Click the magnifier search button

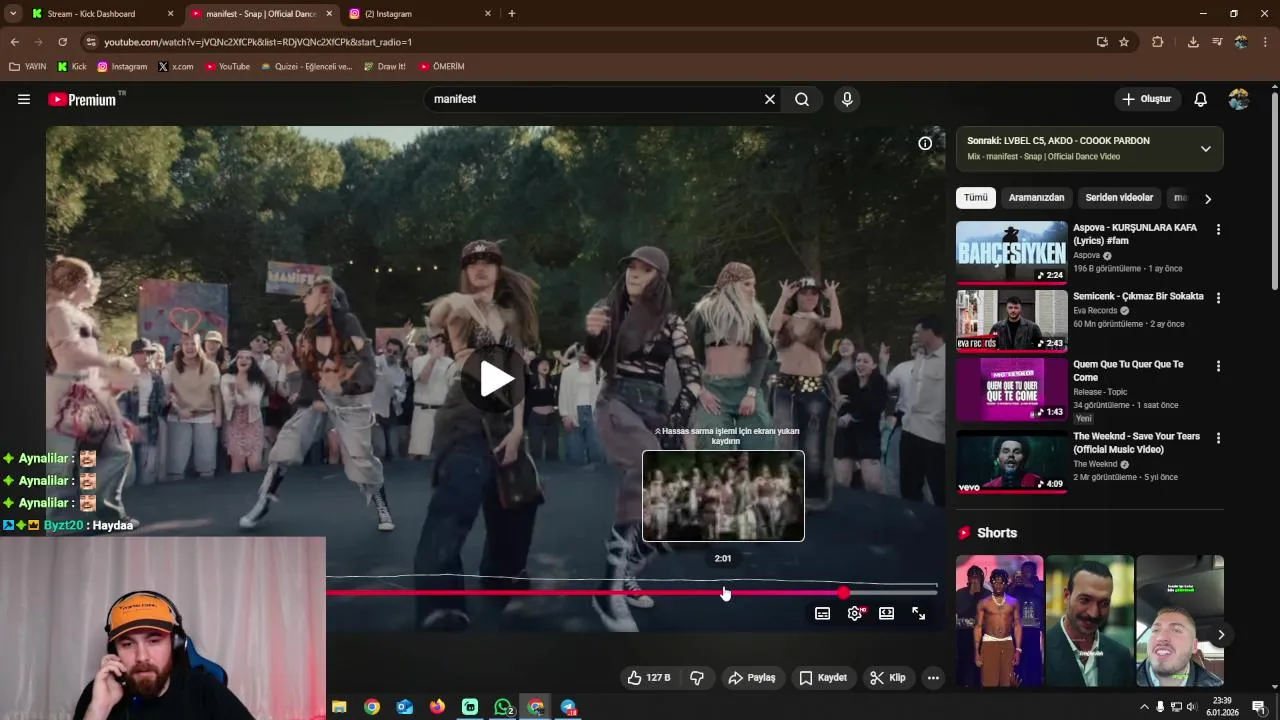[x=802, y=99]
